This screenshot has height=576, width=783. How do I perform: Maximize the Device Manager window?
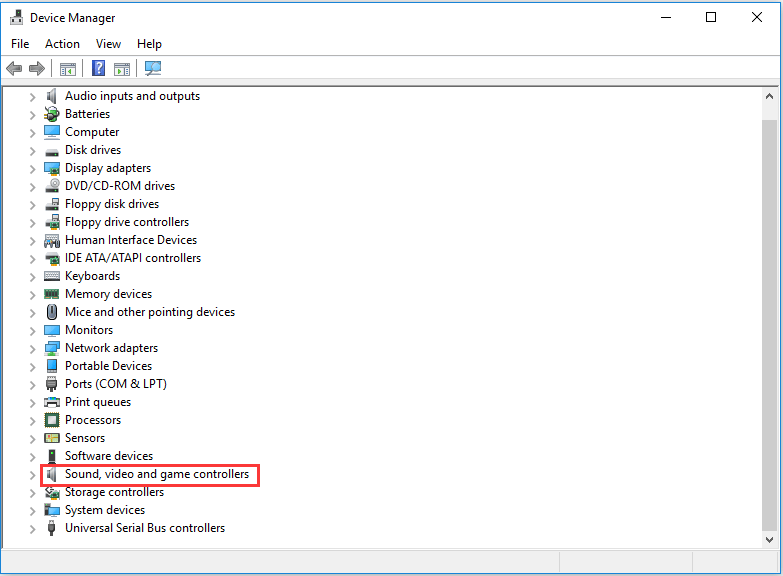pos(711,17)
